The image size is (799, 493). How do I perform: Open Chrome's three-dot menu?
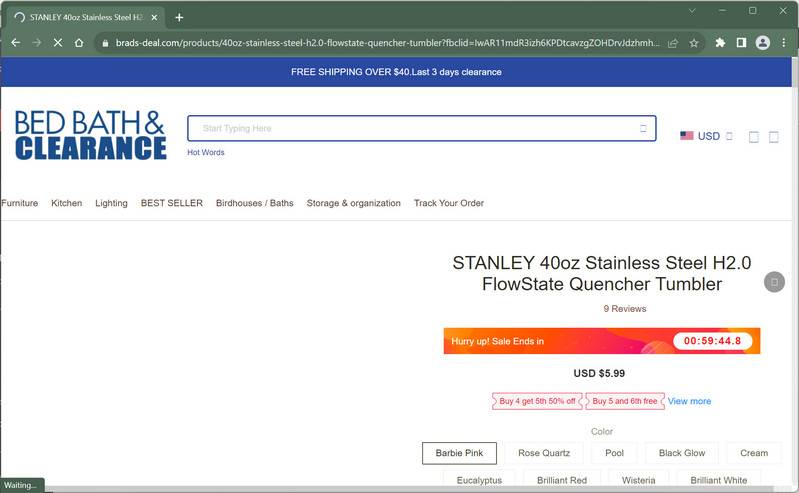click(784, 43)
